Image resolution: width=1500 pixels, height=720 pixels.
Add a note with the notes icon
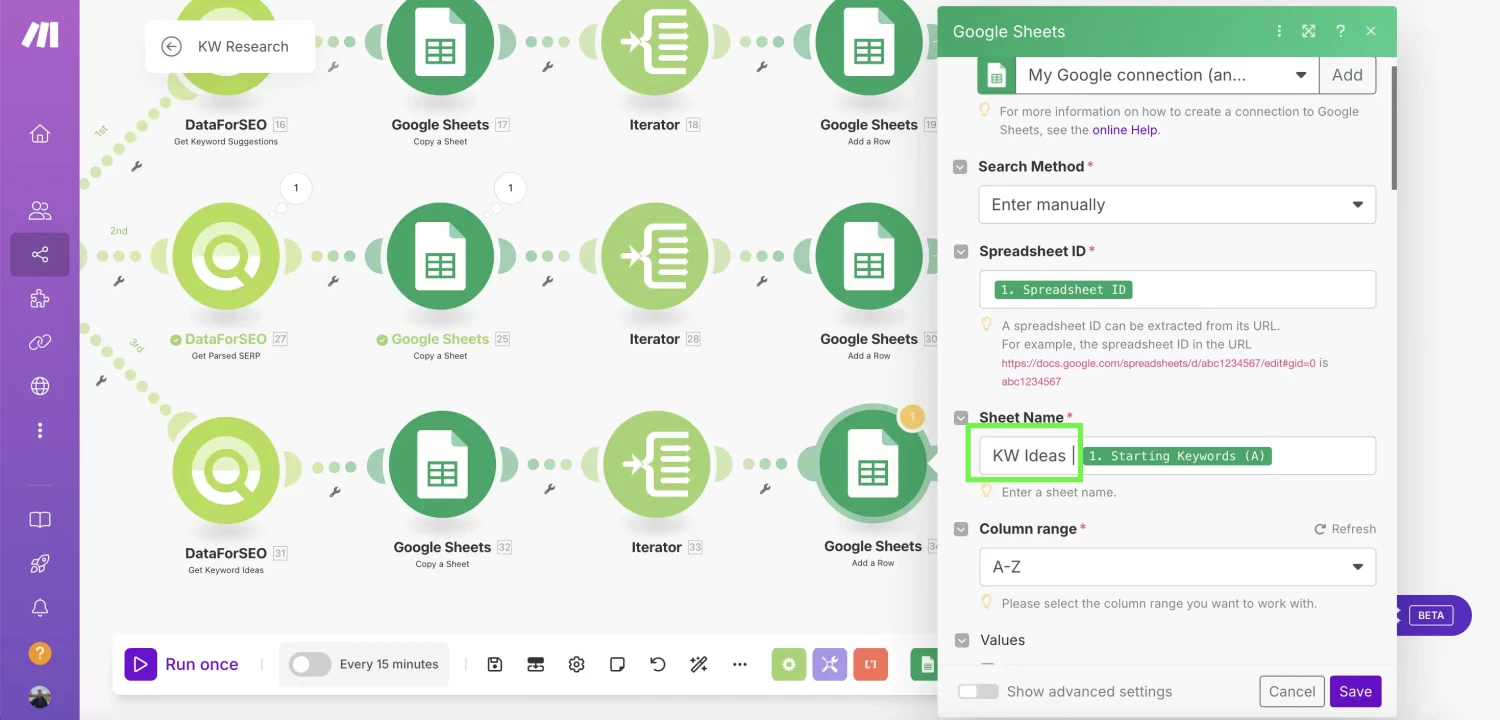617,664
